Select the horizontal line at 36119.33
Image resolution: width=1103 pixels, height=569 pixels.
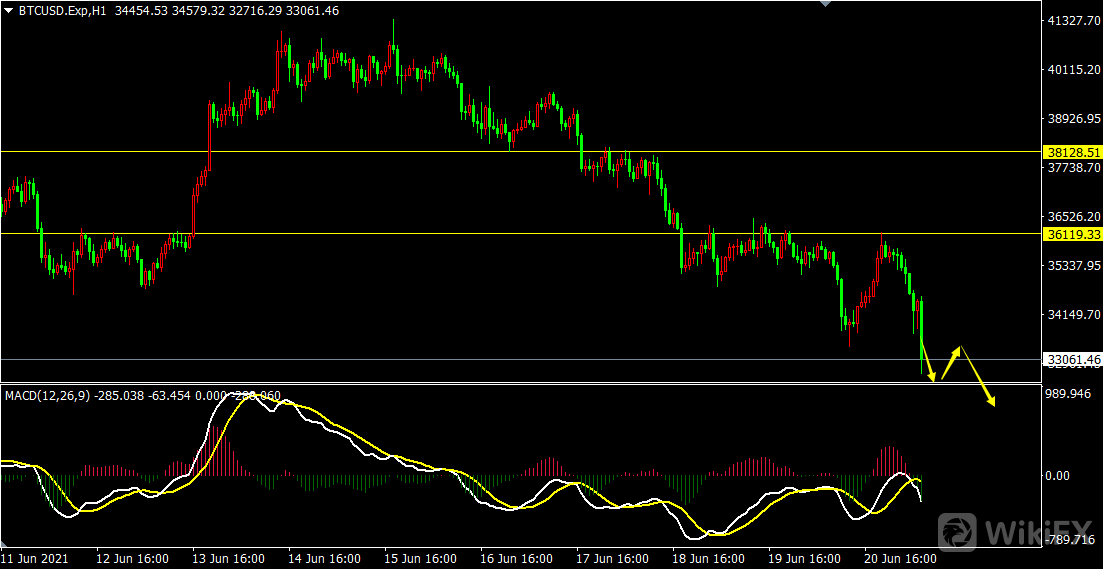click(x=400, y=234)
